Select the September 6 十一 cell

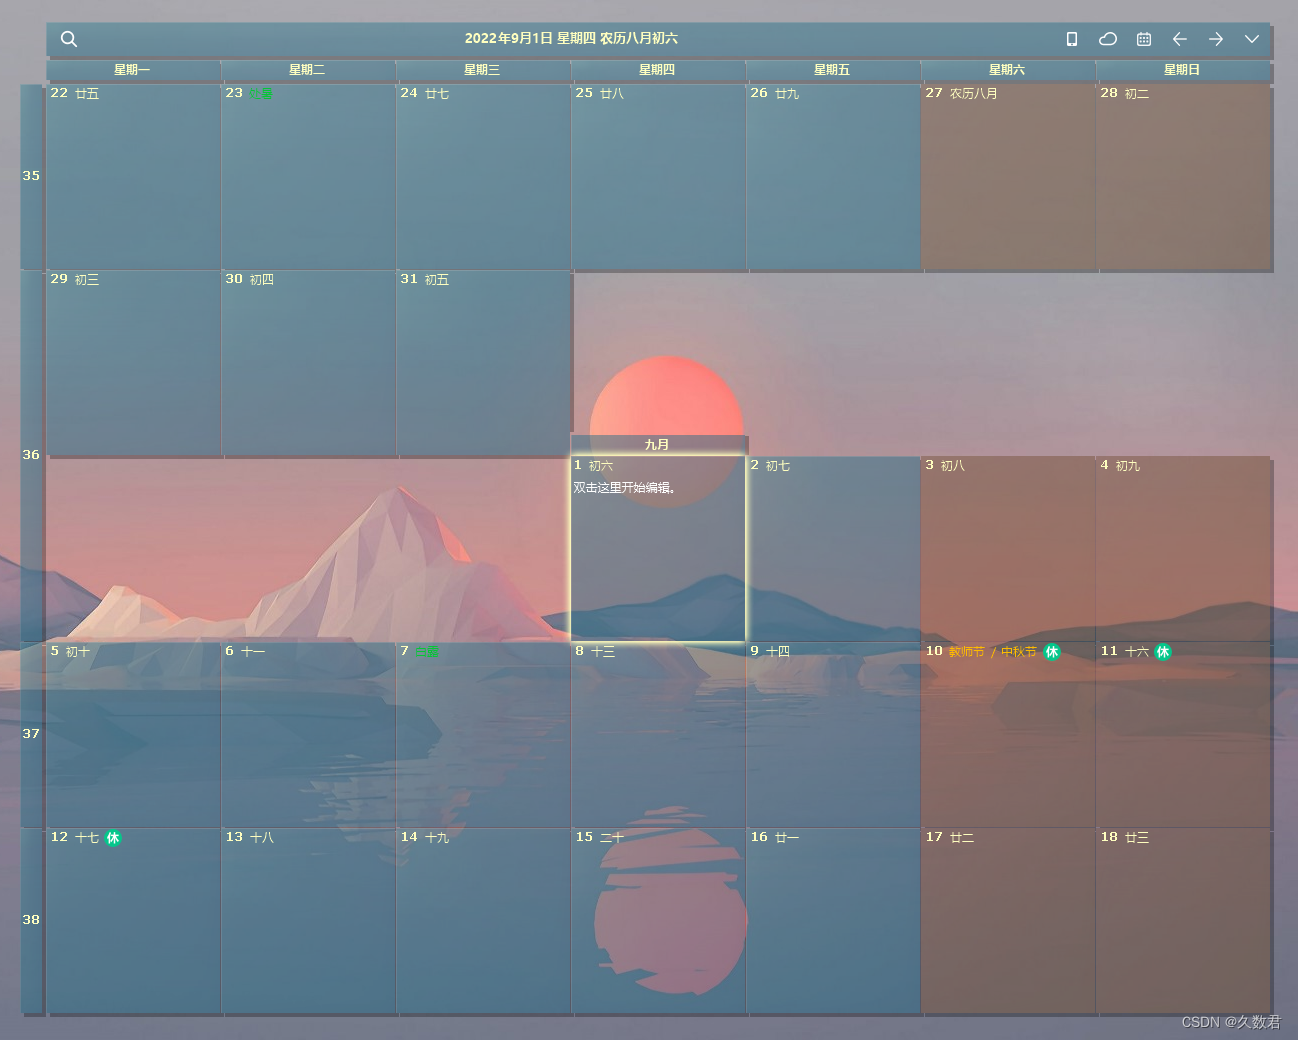point(308,735)
